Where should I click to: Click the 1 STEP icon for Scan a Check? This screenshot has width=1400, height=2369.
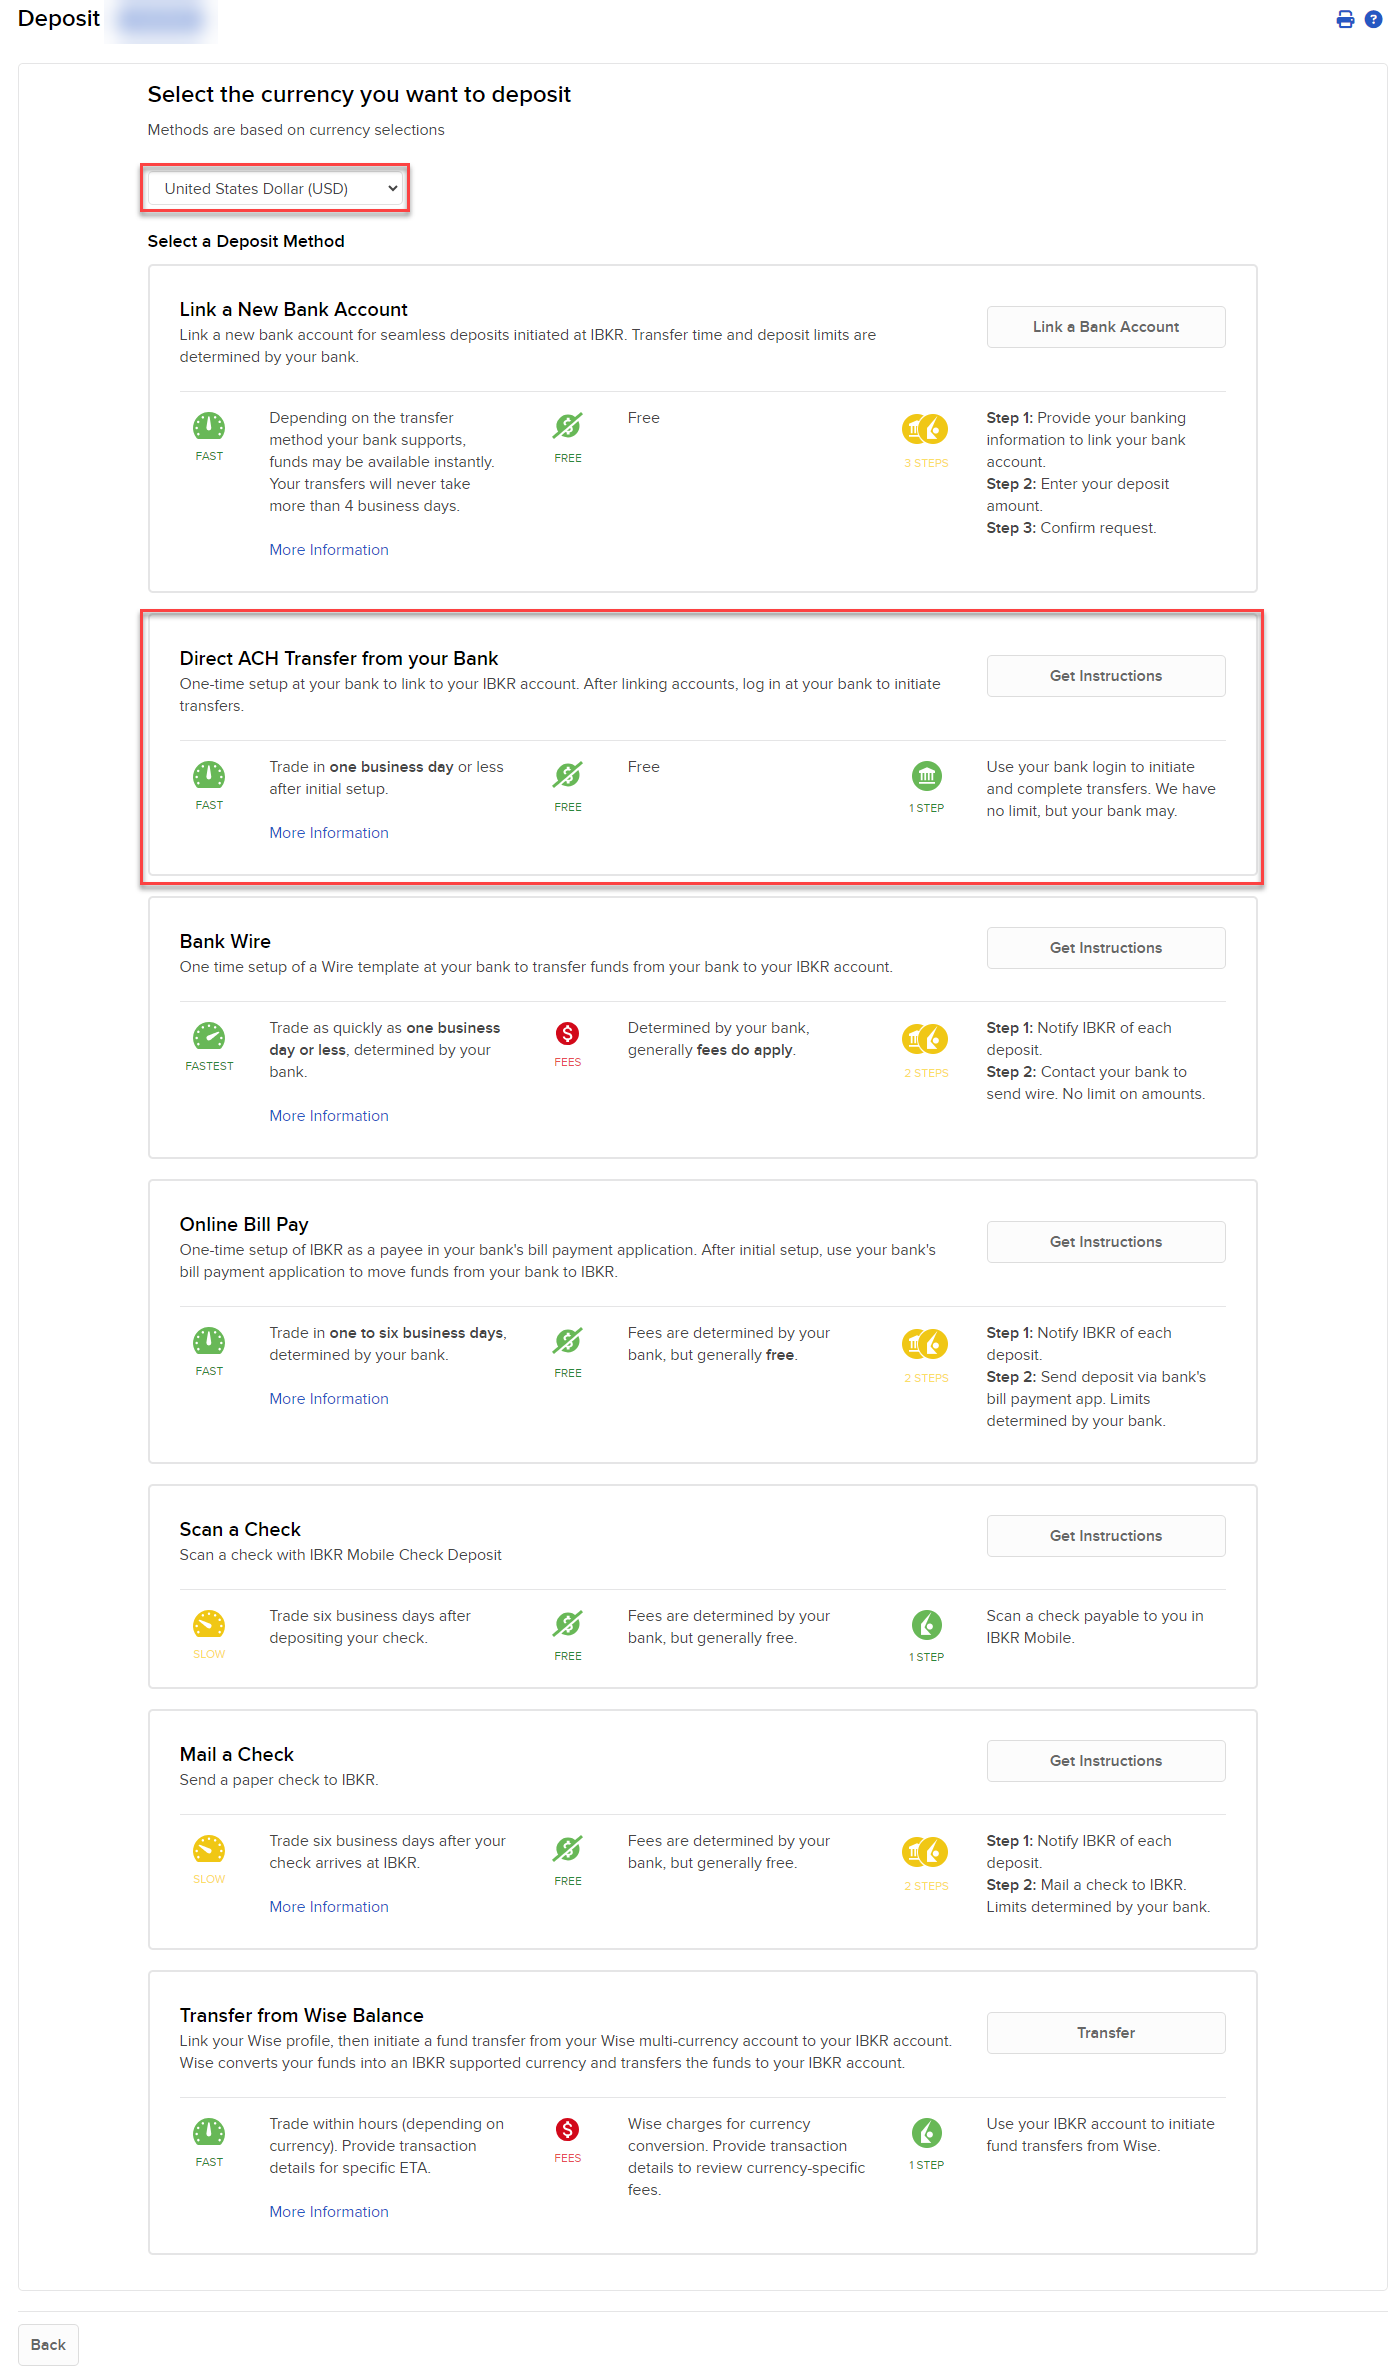click(926, 1626)
